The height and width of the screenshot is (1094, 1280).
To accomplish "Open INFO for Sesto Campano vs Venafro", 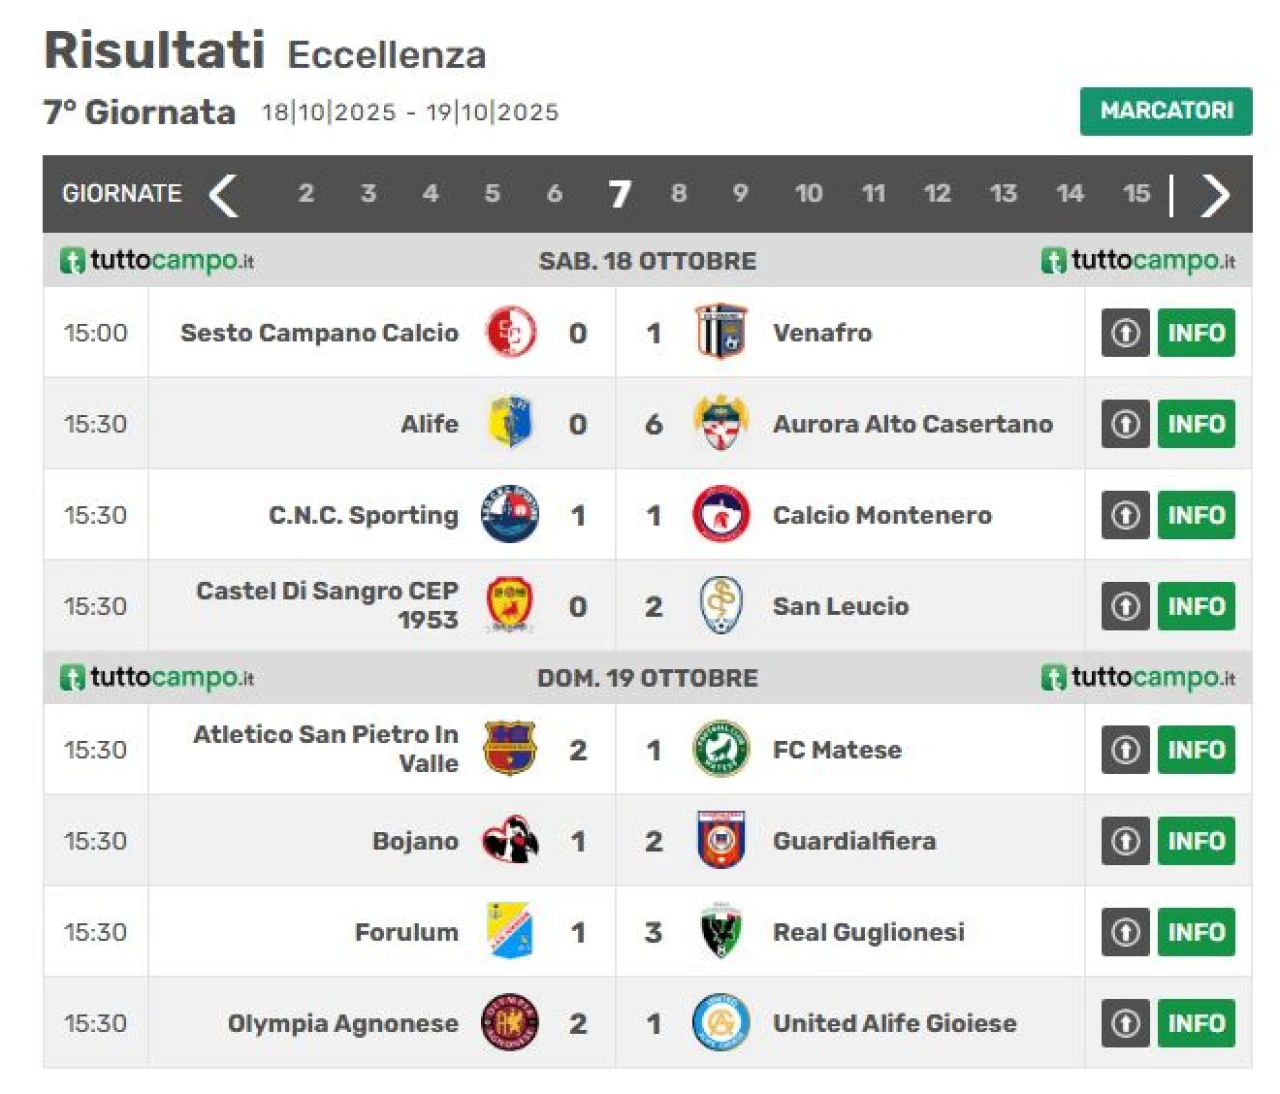I will 1196,333.
